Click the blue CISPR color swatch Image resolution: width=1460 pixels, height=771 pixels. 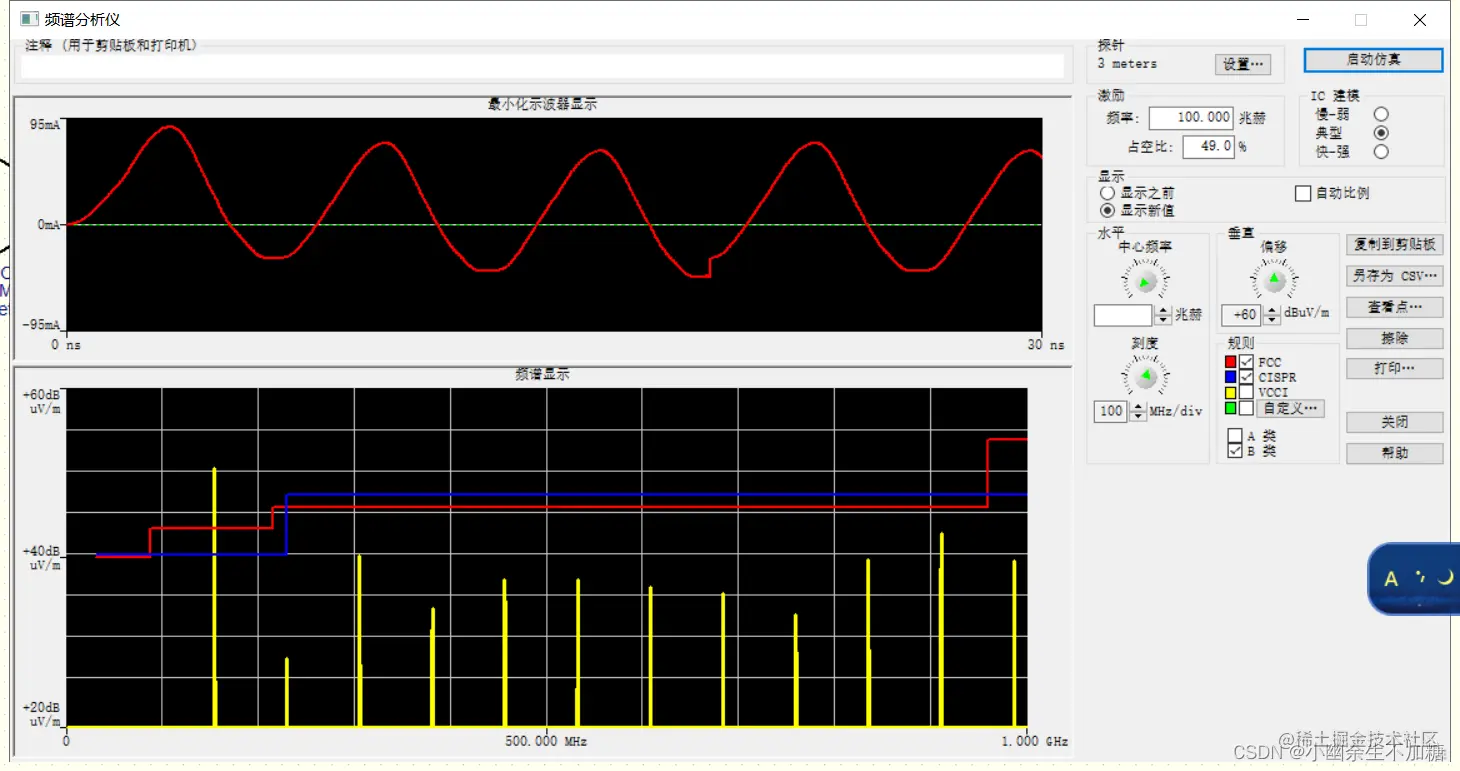pyautogui.click(x=1230, y=377)
